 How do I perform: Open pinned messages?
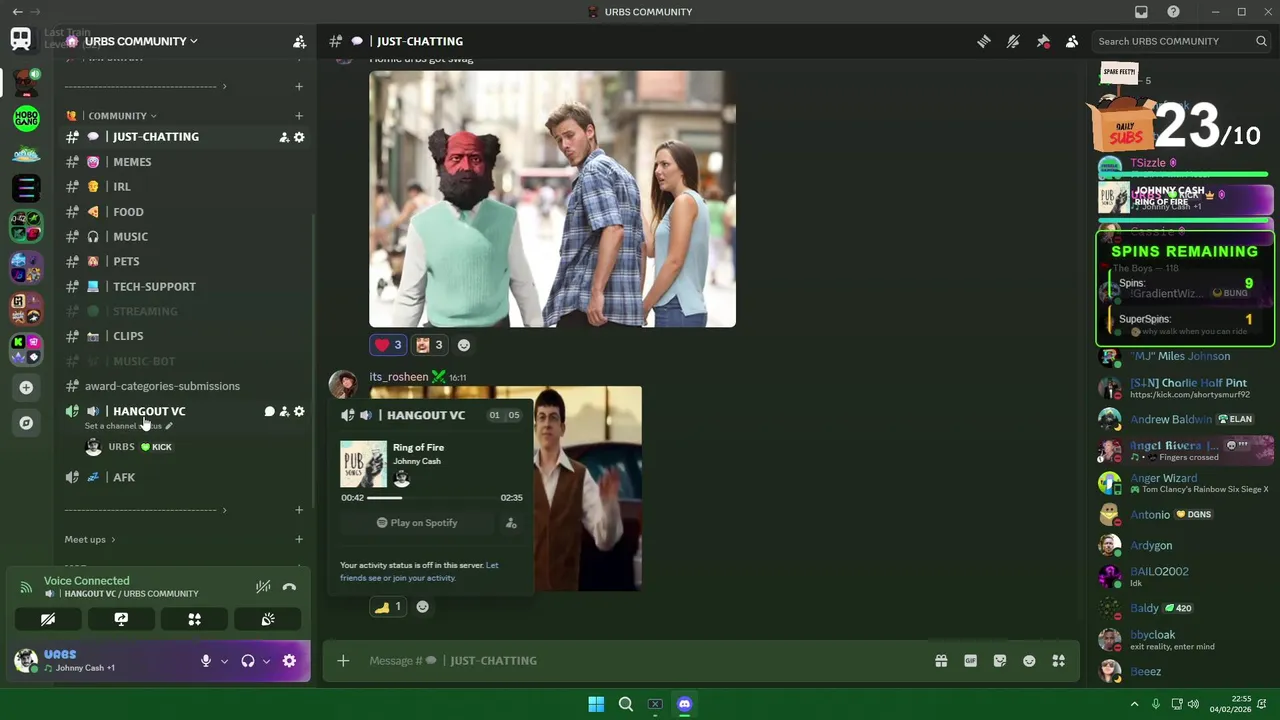(x=1043, y=41)
